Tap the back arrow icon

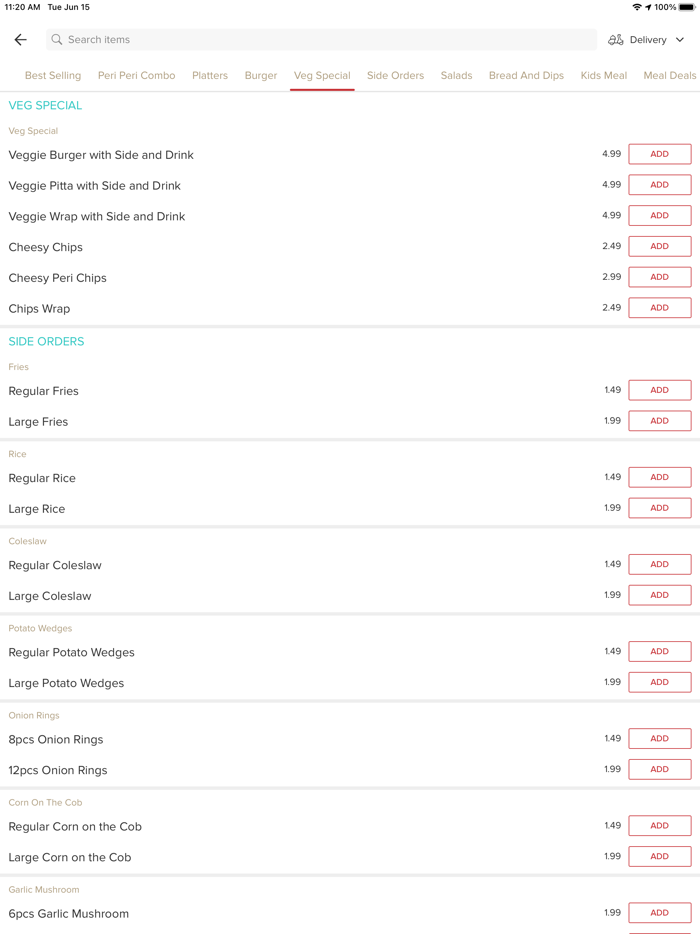tap(21, 40)
